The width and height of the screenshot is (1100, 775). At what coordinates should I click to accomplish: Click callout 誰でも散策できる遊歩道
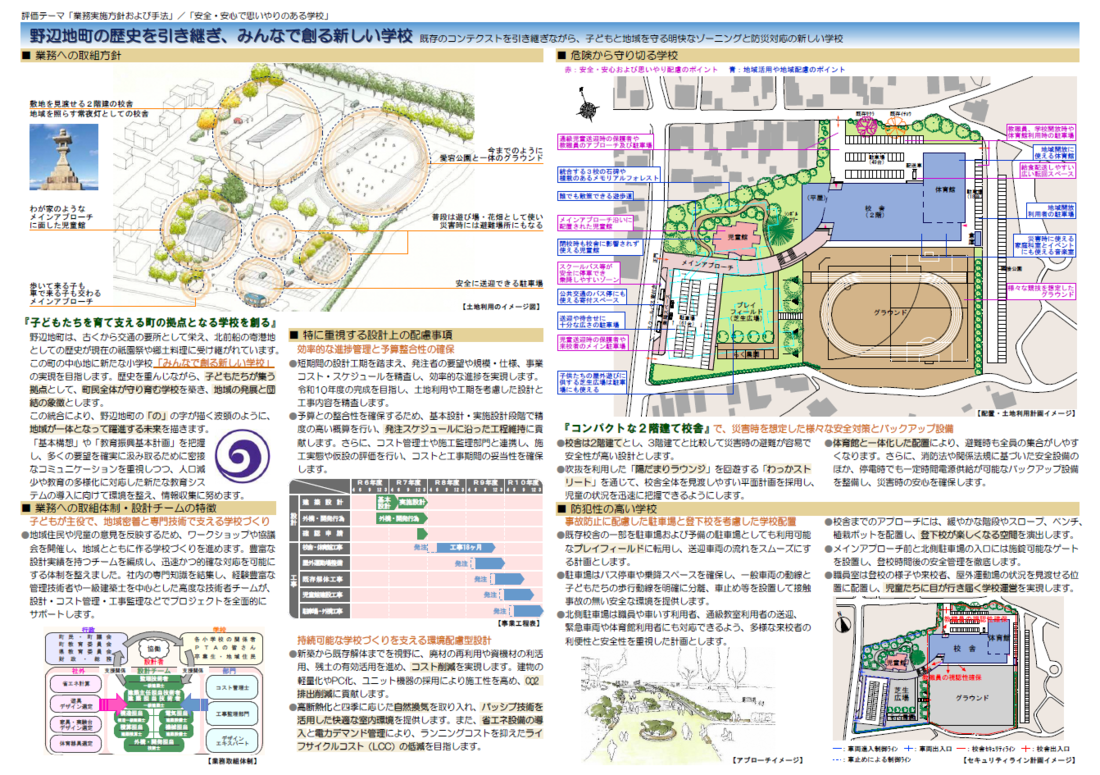(x=596, y=196)
